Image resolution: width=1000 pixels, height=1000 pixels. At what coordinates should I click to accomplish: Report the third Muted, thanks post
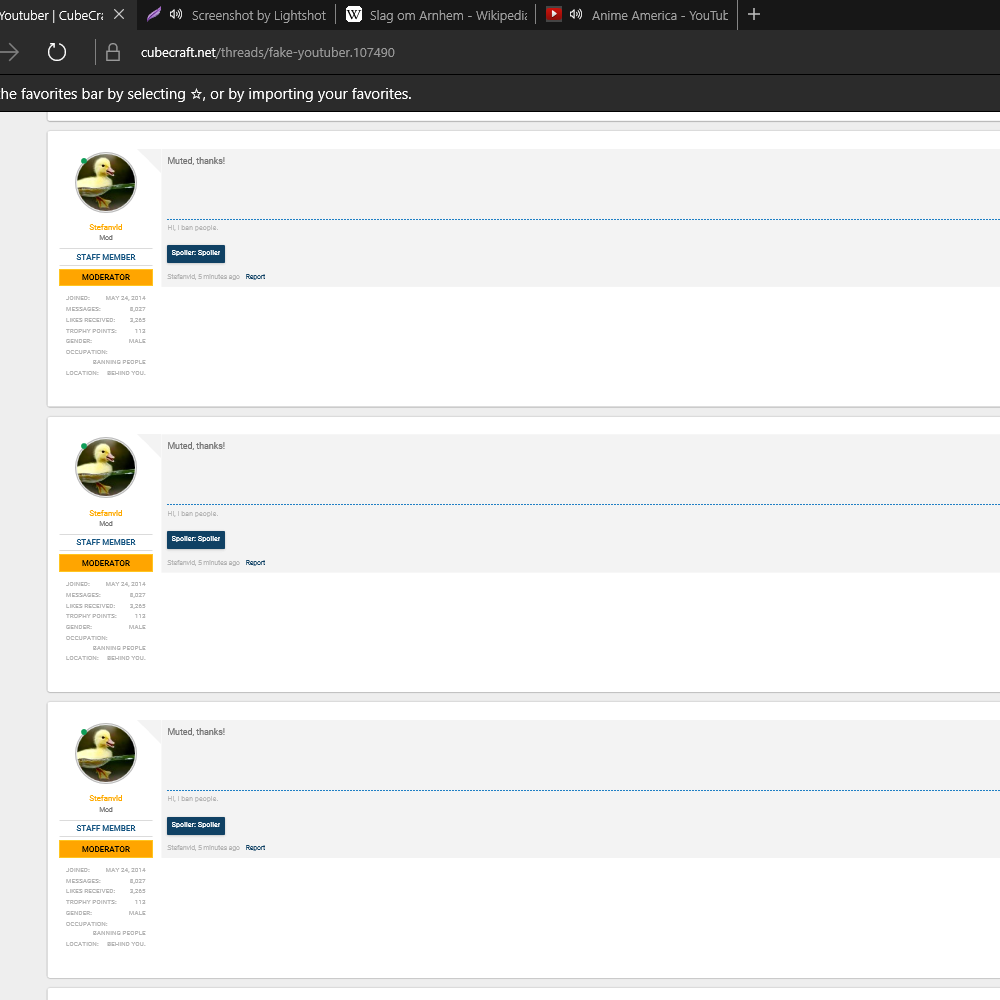255,848
